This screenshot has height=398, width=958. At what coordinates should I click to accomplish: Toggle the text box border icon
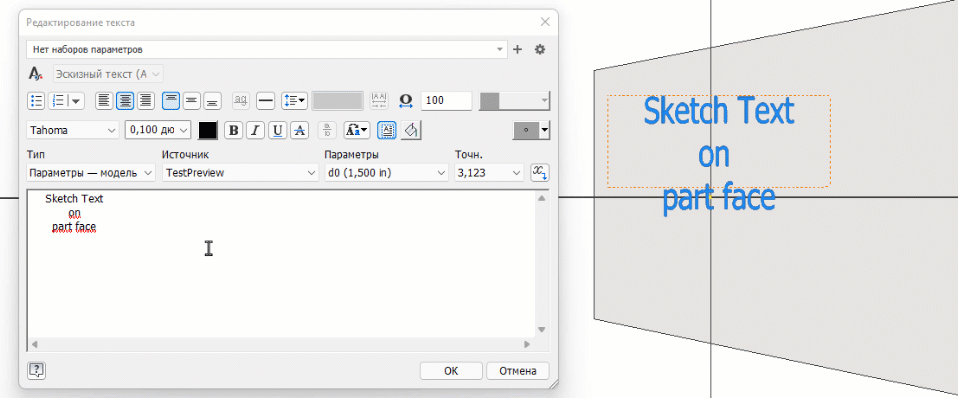pyautogui.click(x=386, y=130)
